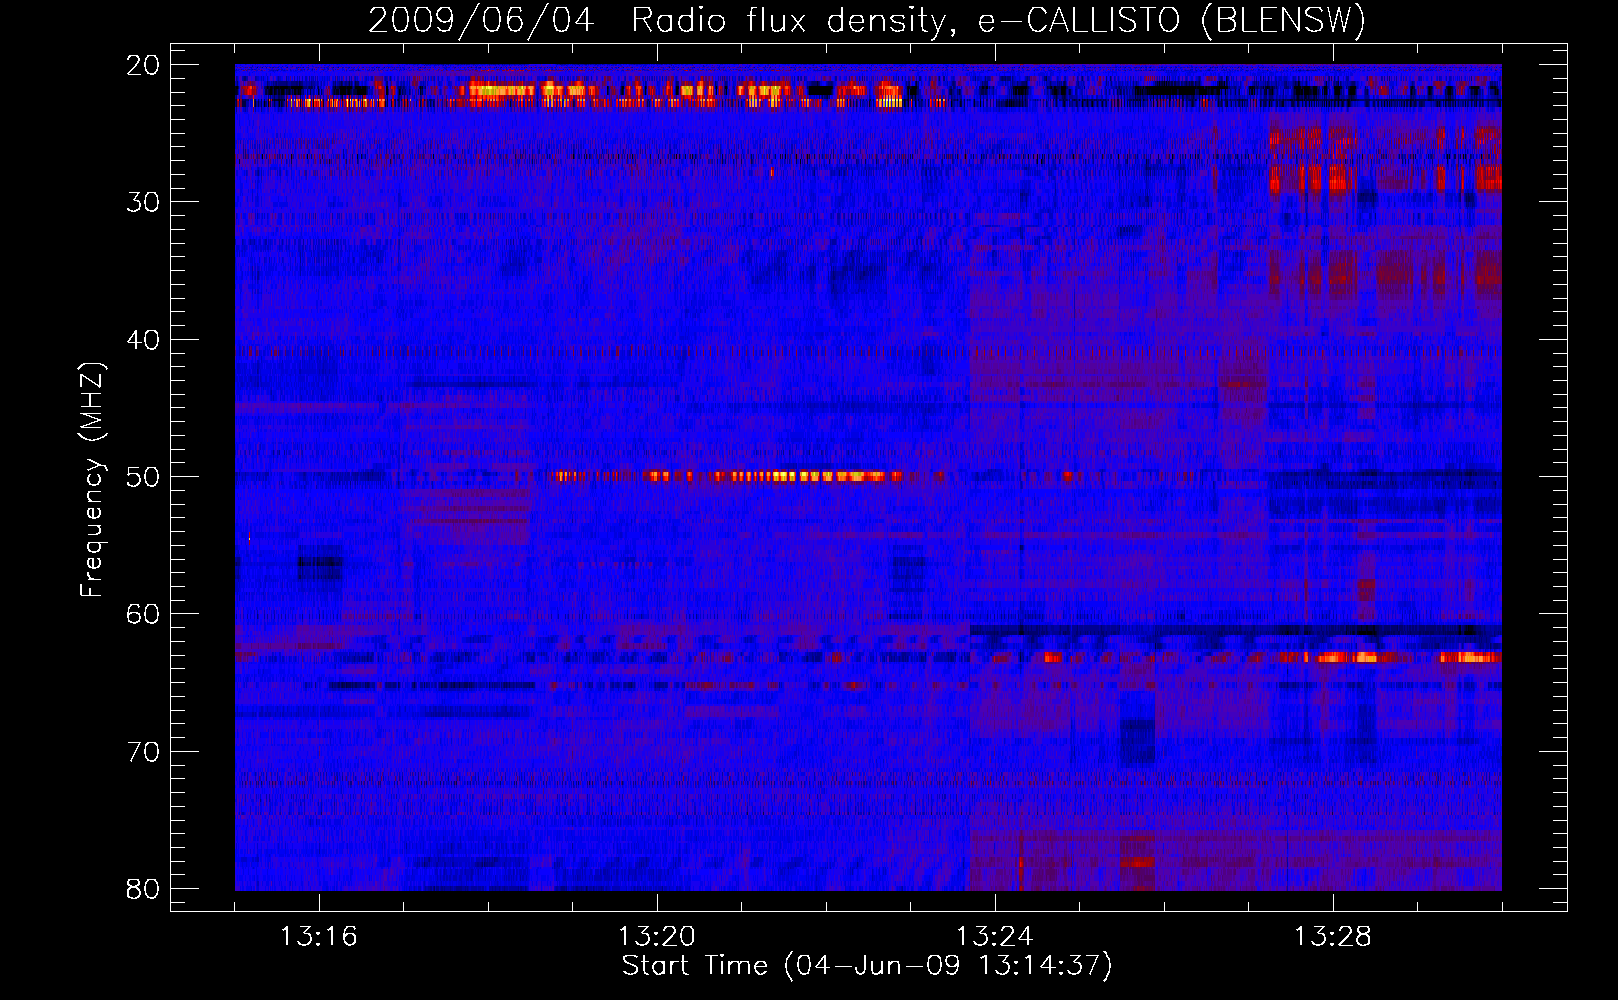
Task: Click the 80 frequency tick label
Action: pos(144,889)
